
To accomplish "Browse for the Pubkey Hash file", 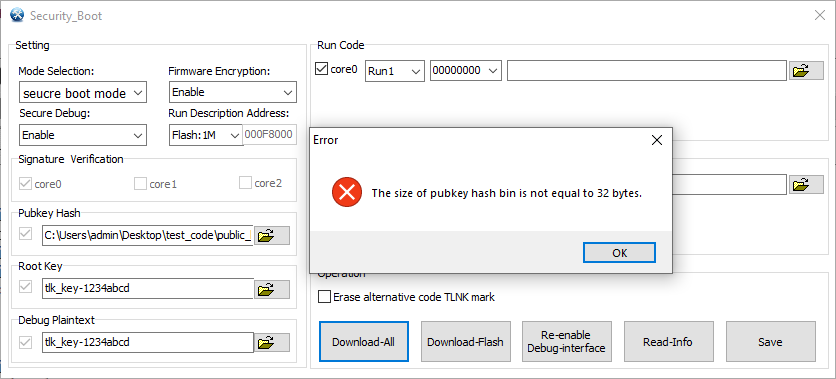I will [x=272, y=235].
